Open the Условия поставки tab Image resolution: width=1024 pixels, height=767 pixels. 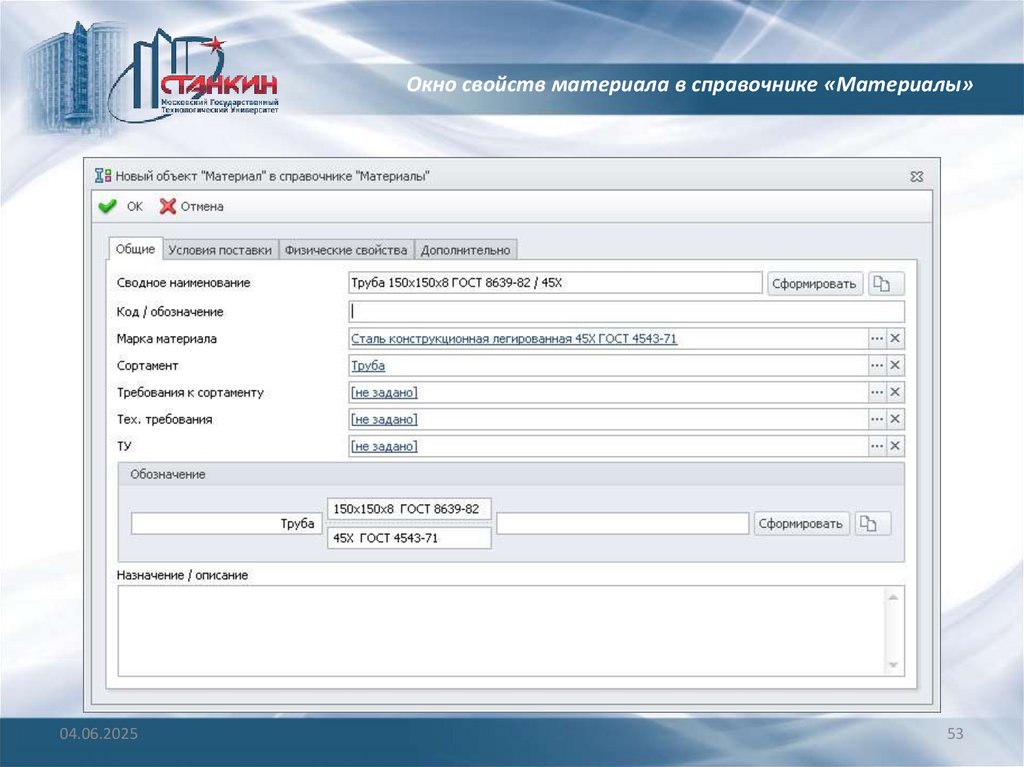[220, 250]
